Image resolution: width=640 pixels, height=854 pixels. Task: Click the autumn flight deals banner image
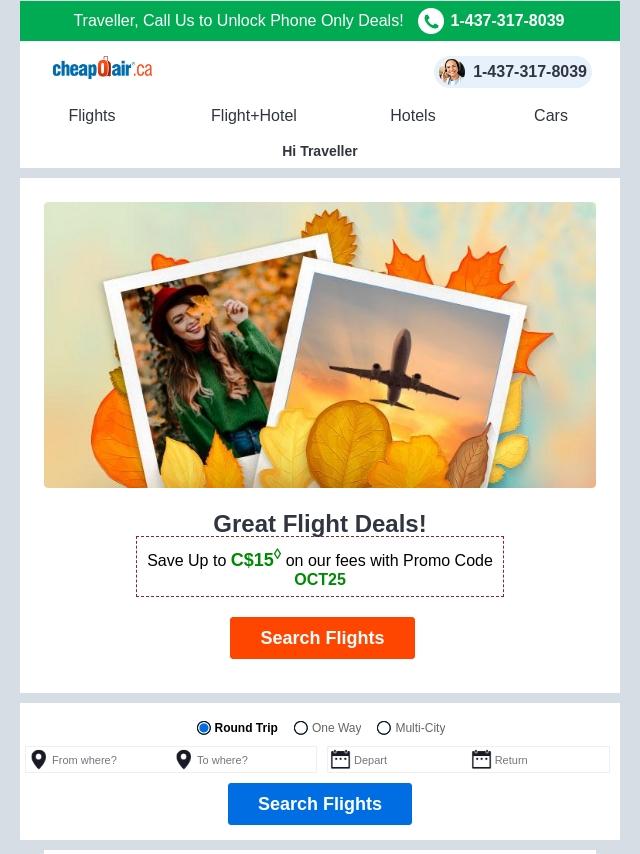tap(320, 345)
